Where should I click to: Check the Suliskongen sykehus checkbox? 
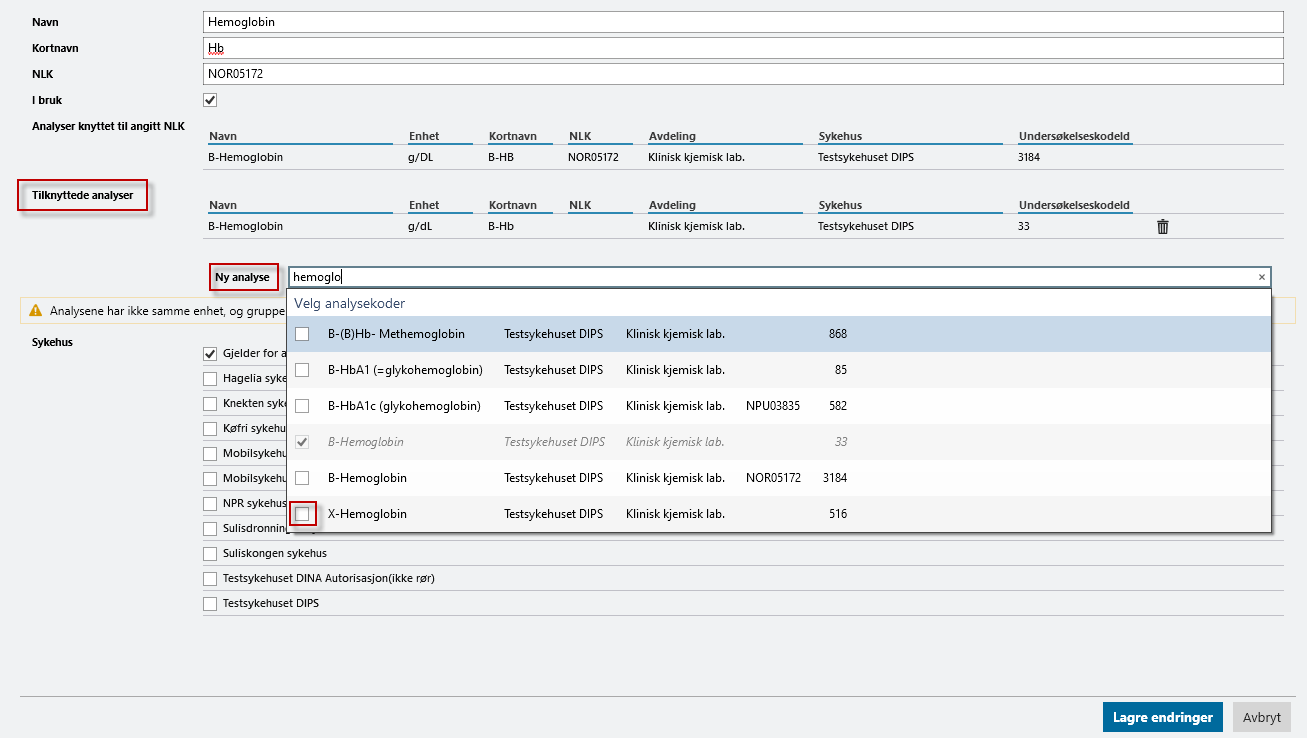tap(210, 553)
